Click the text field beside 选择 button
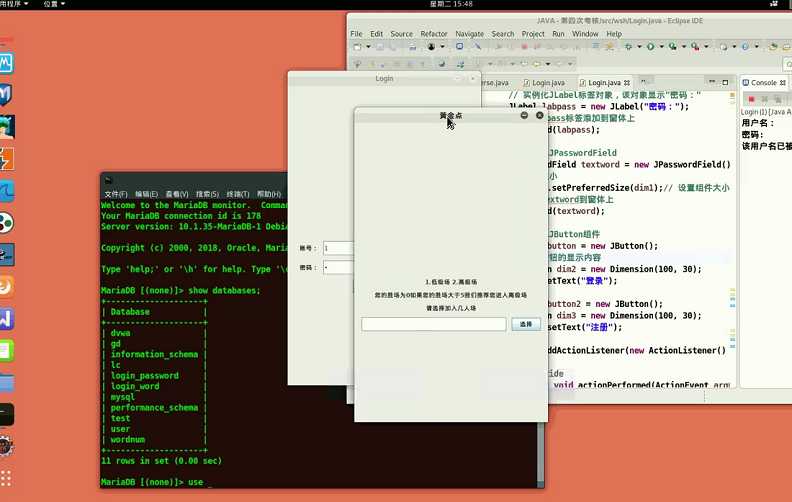 pyautogui.click(x=433, y=324)
